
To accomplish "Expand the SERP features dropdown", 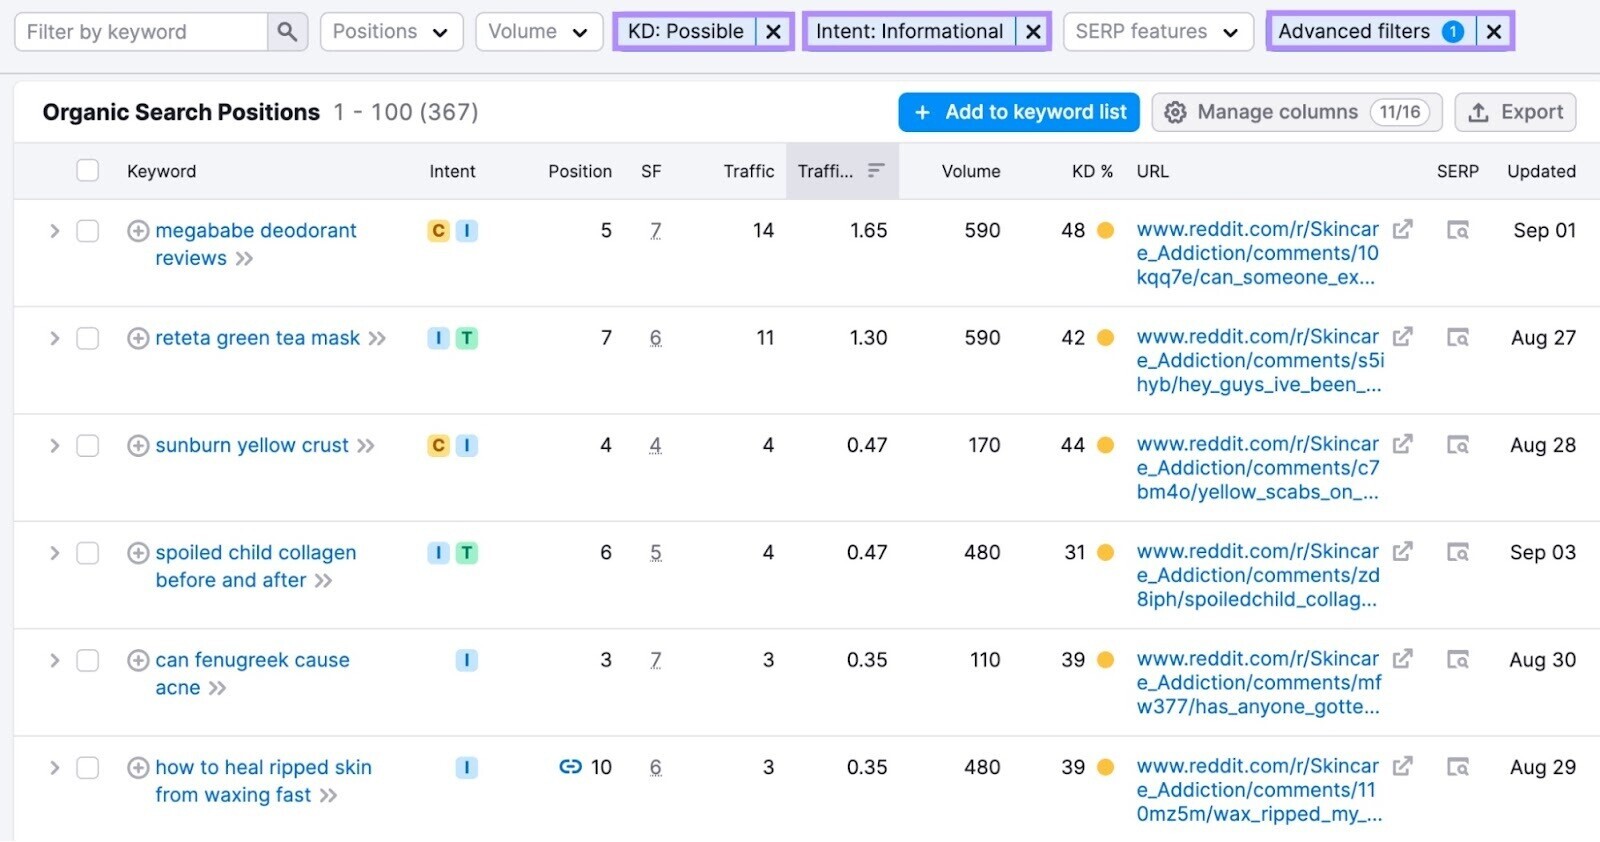I will pos(1157,32).
